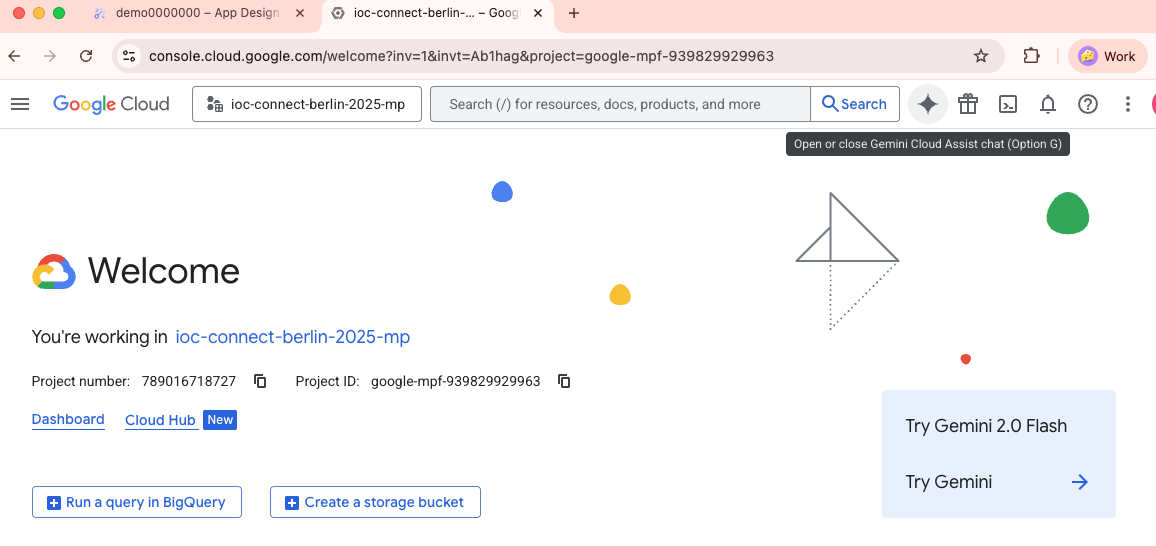Click the blue Search button
1156x546 pixels.
click(x=854, y=104)
